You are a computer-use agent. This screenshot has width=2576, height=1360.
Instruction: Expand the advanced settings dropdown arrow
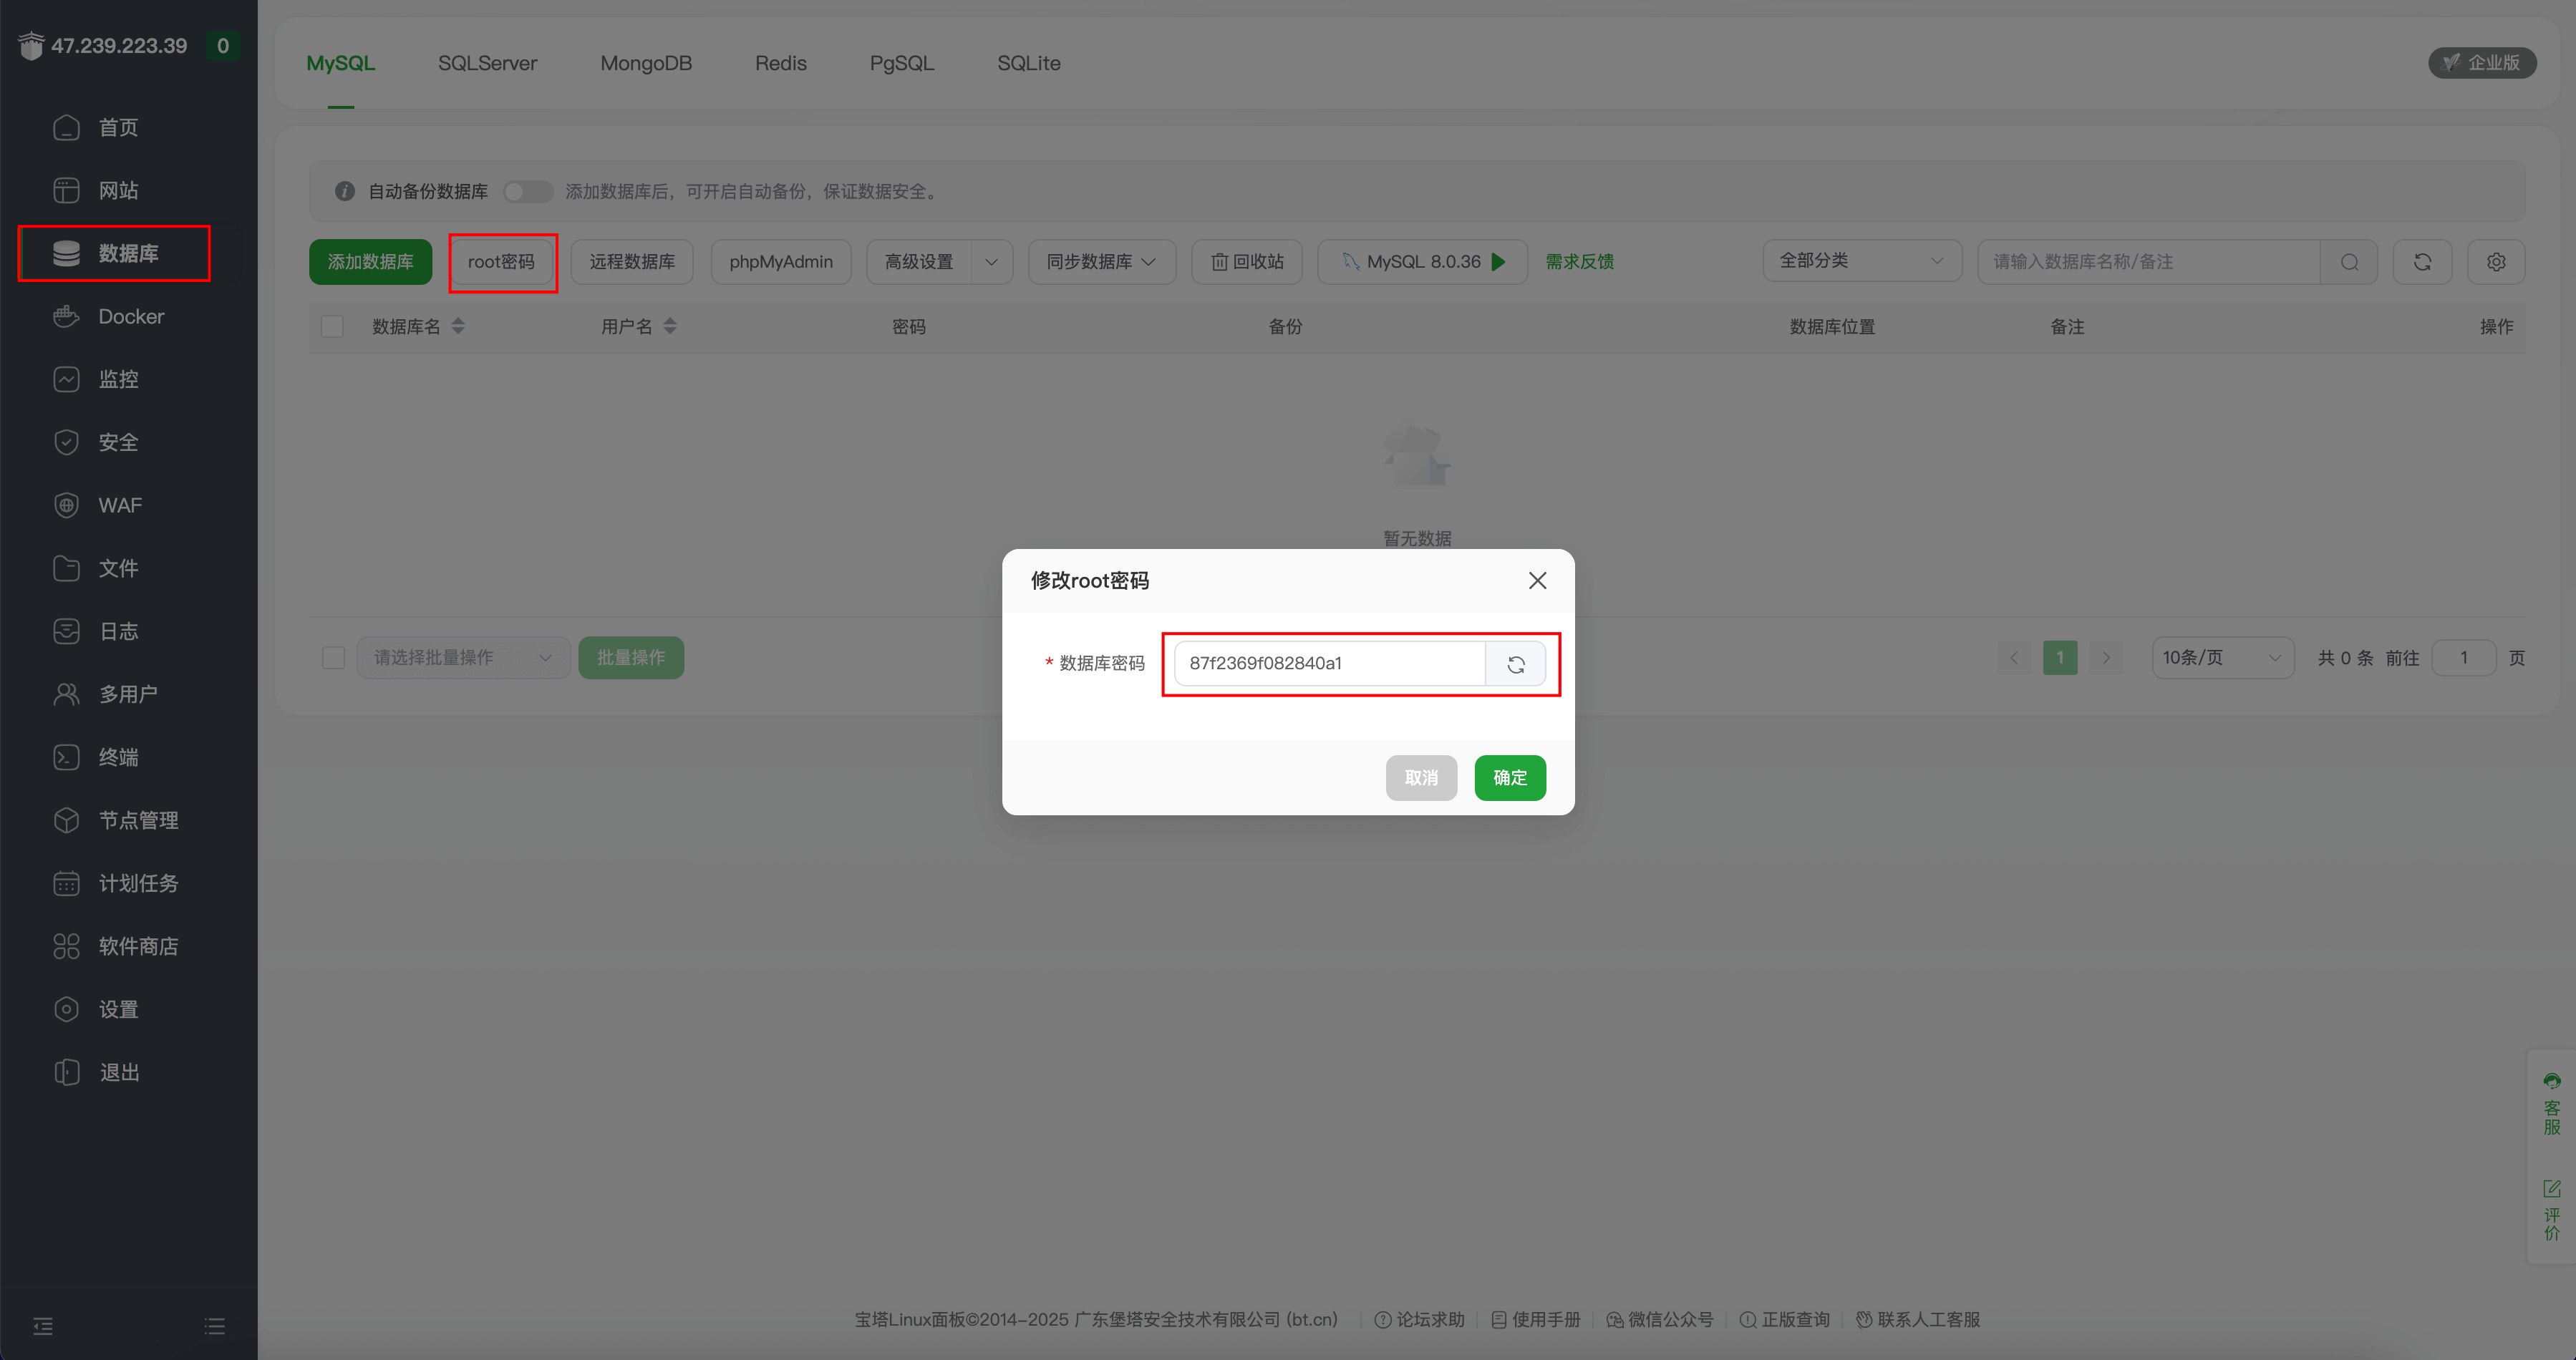pos(991,262)
